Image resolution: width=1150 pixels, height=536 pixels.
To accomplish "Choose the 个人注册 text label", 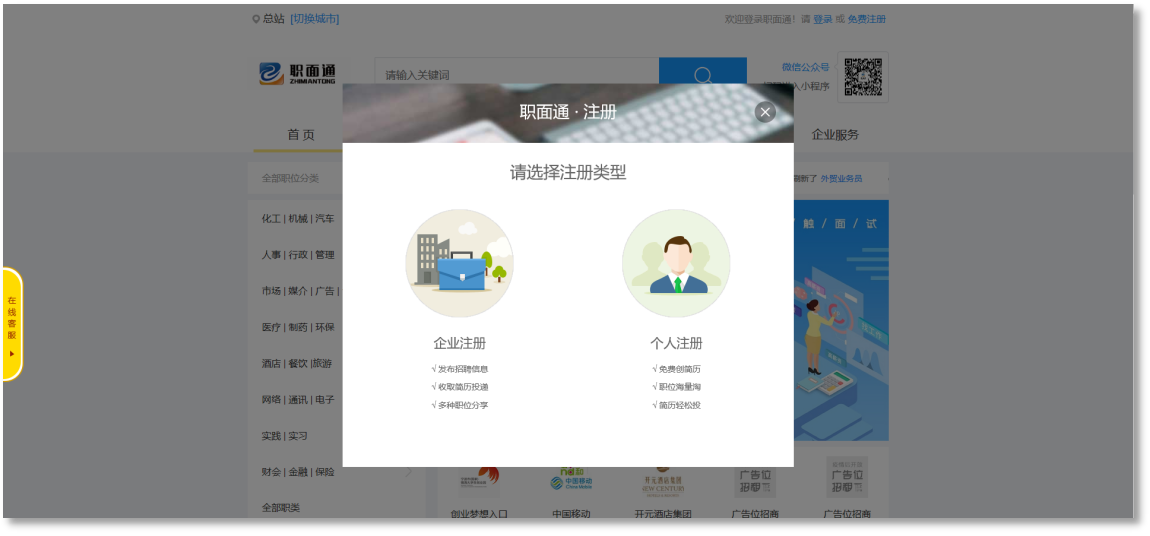I will [x=676, y=343].
